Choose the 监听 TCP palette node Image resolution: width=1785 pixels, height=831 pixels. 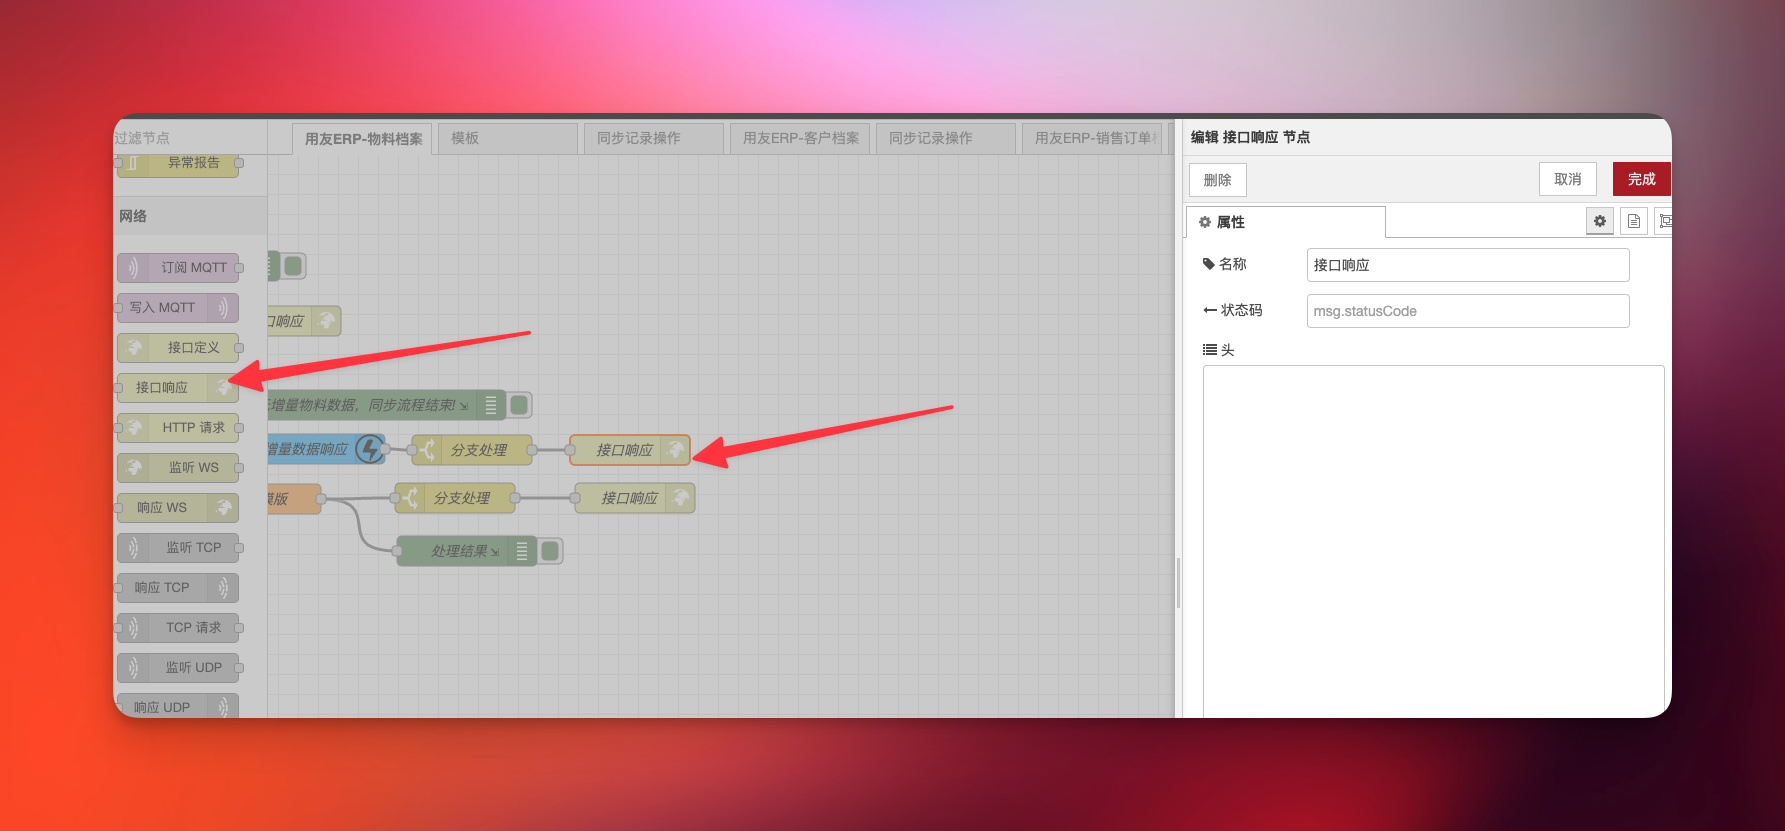pos(179,547)
